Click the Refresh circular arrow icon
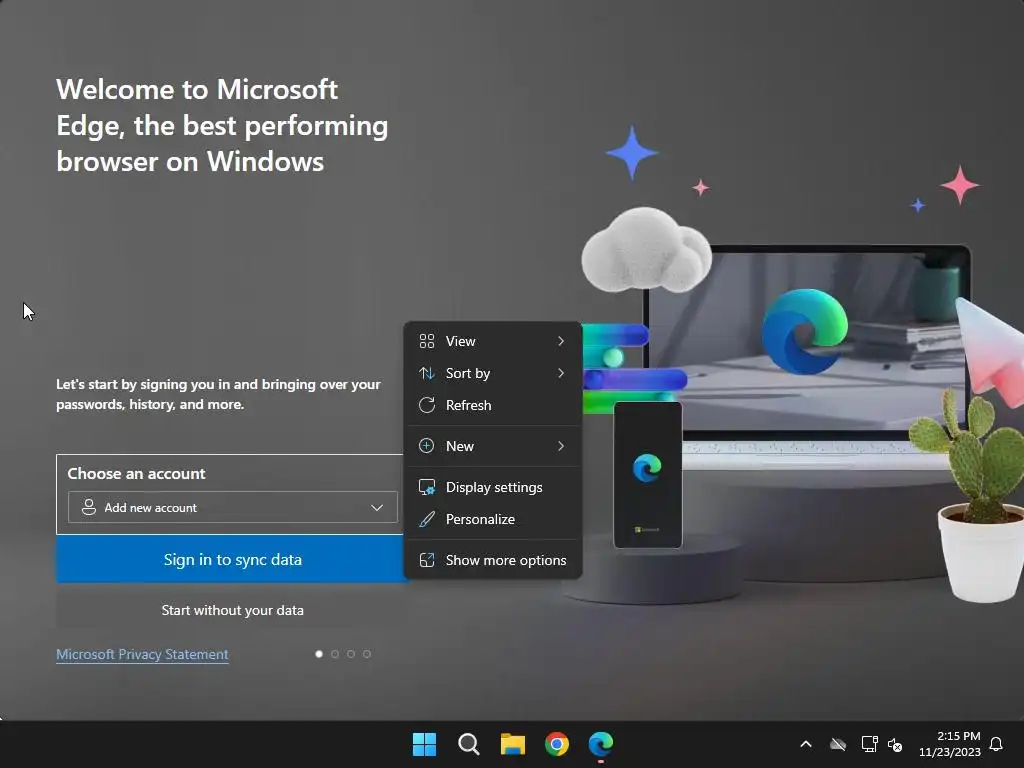The height and width of the screenshot is (768, 1024). (x=426, y=405)
